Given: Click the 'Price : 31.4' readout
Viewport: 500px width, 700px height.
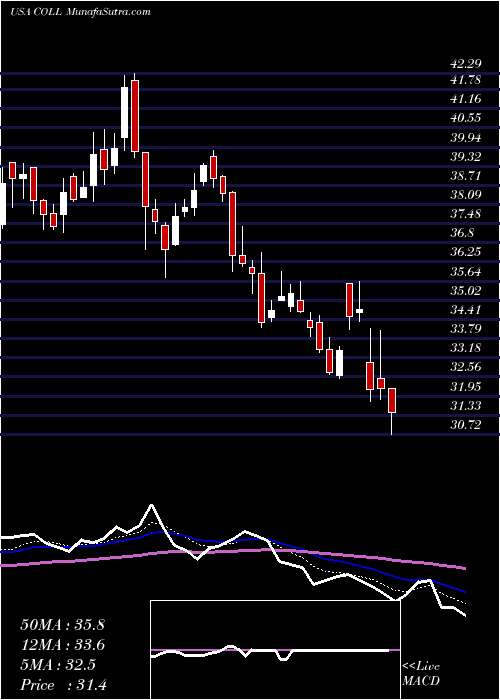Looking at the screenshot, I should 63,684.
